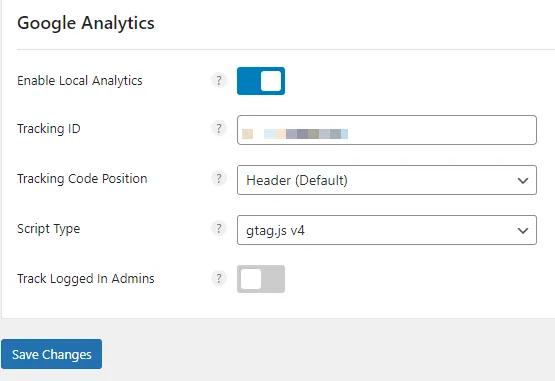The width and height of the screenshot is (555, 381).
Task: Save Changes button click
Action: (52, 354)
